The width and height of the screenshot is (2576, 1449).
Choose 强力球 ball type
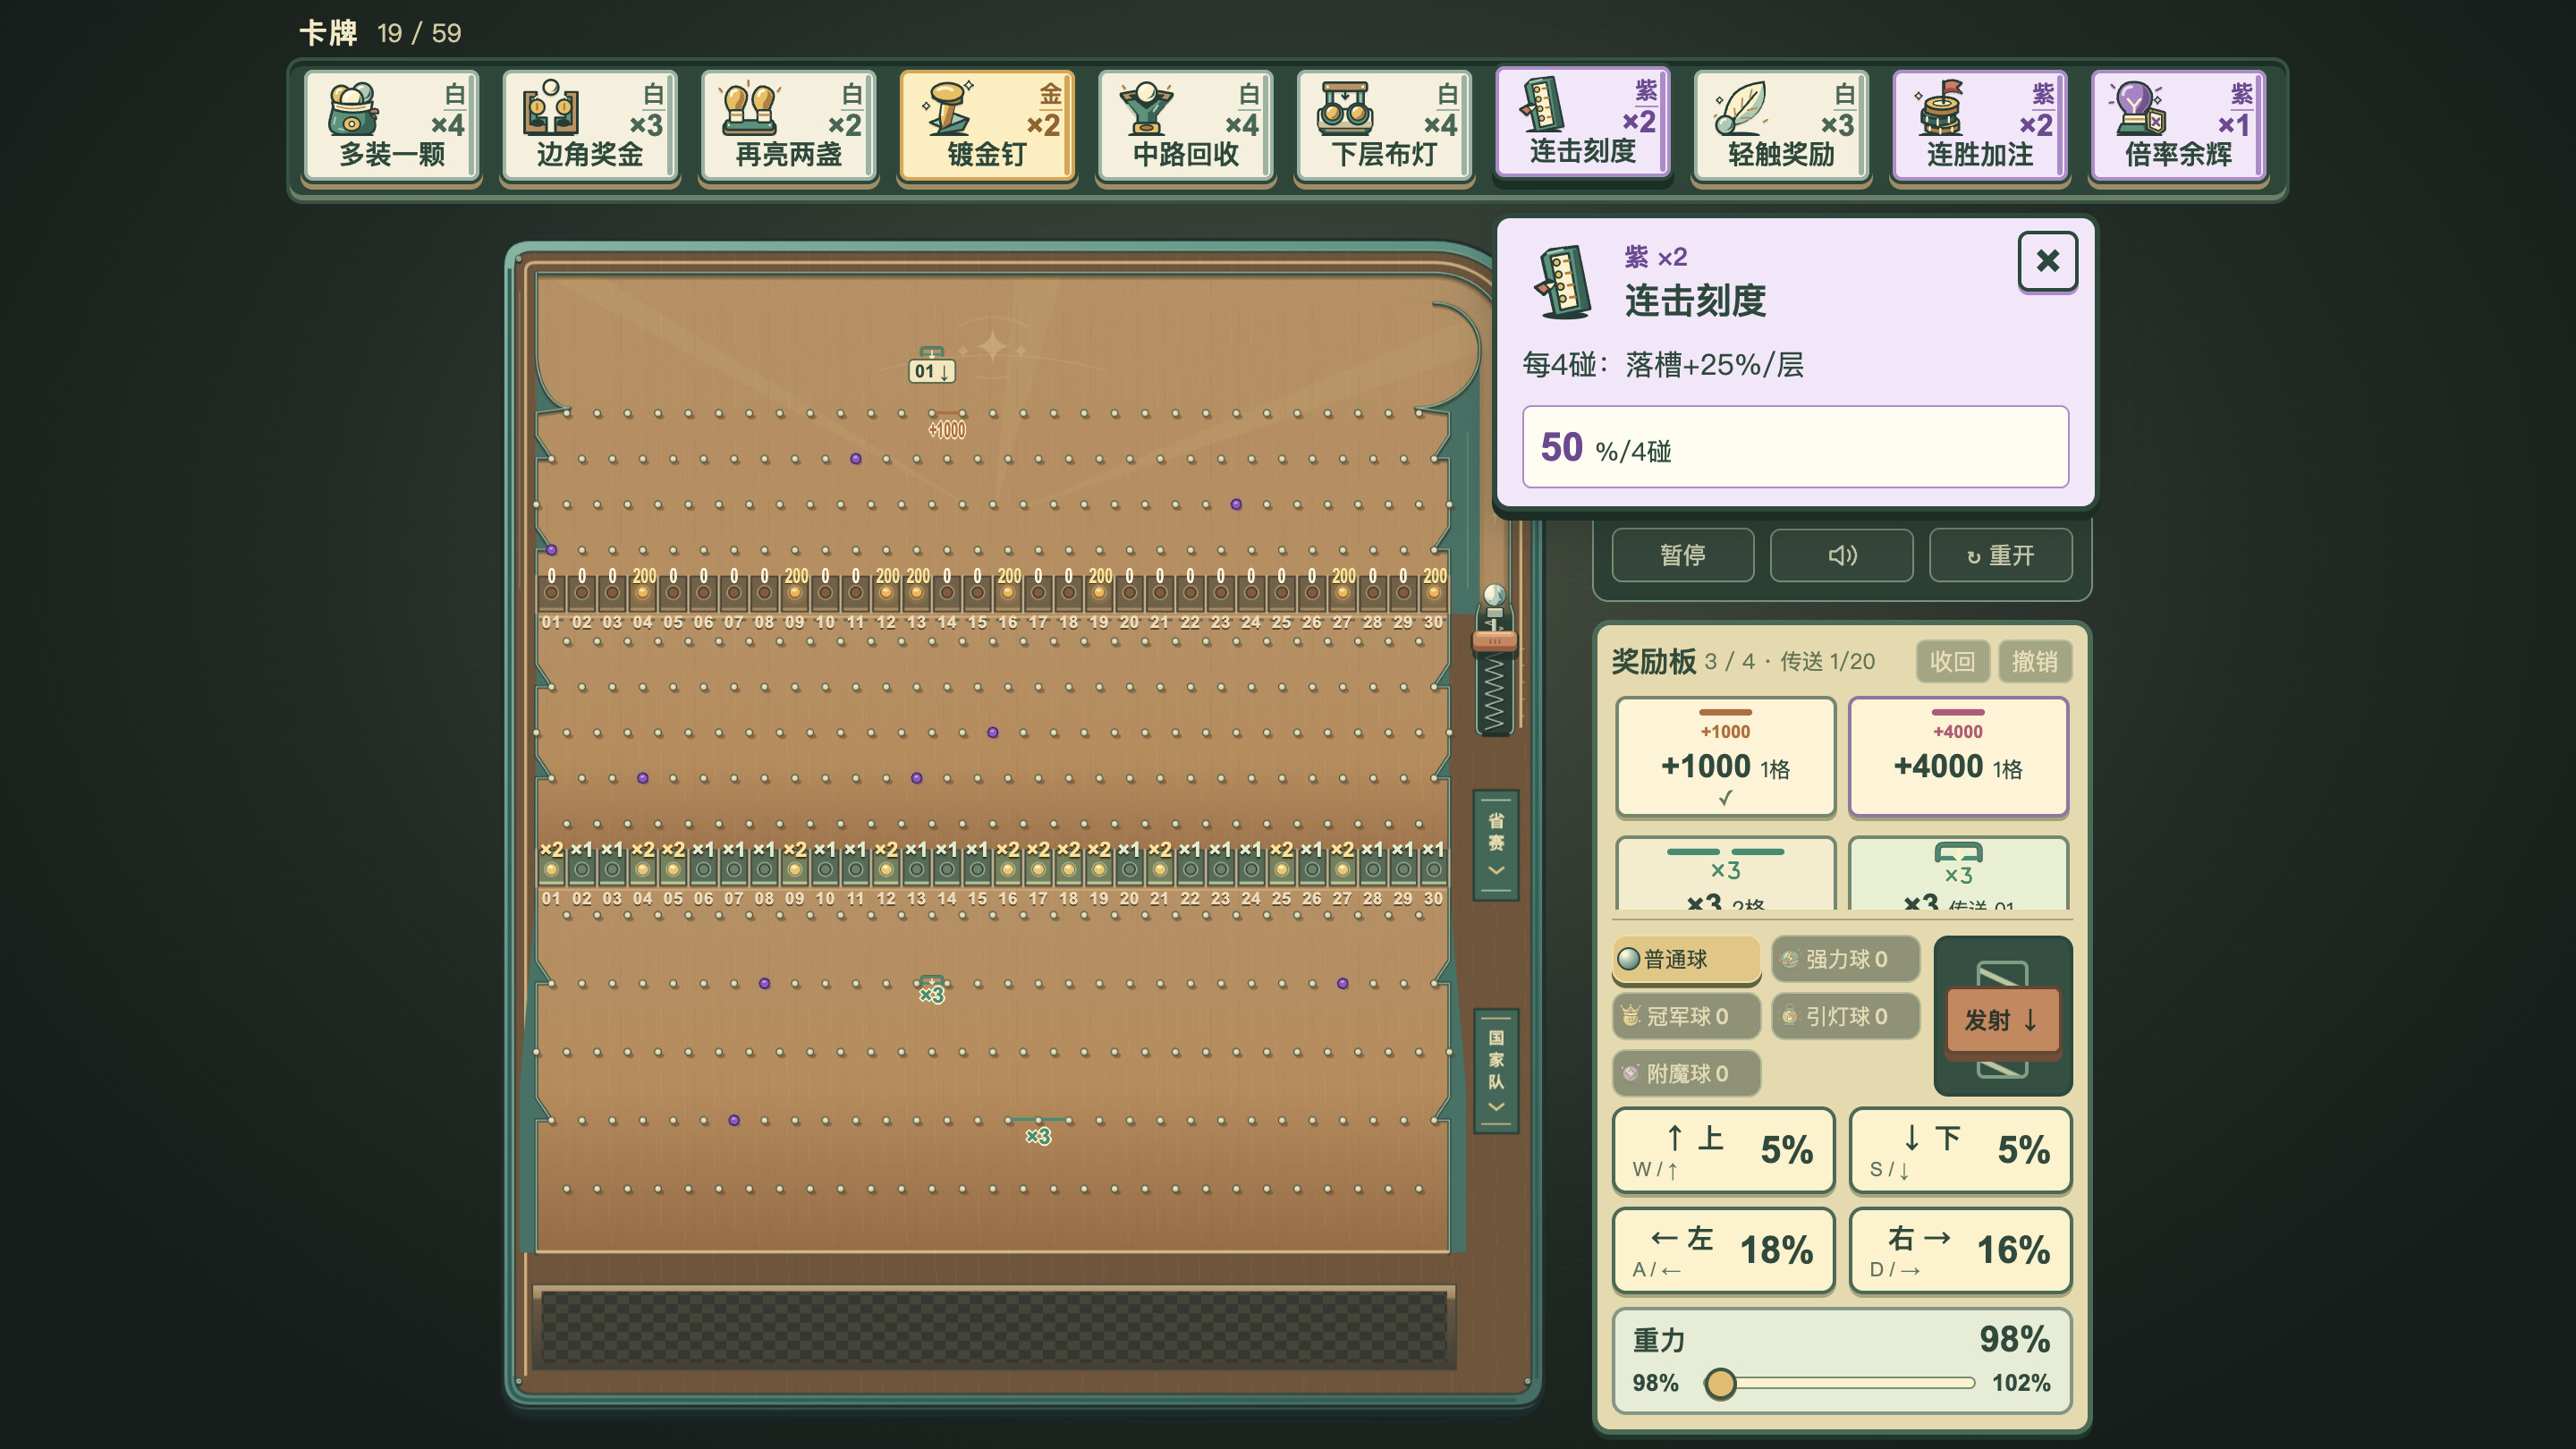1845,959
